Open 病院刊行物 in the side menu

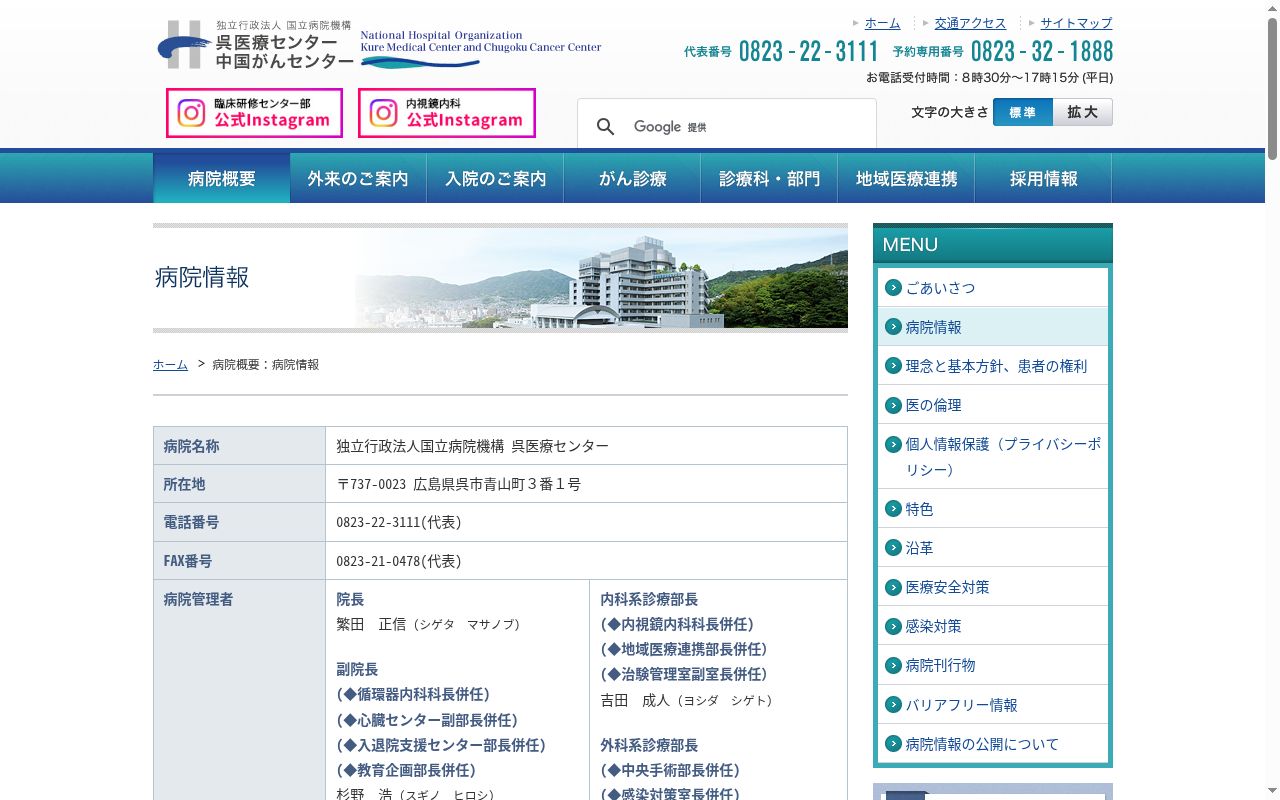coord(993,665)
